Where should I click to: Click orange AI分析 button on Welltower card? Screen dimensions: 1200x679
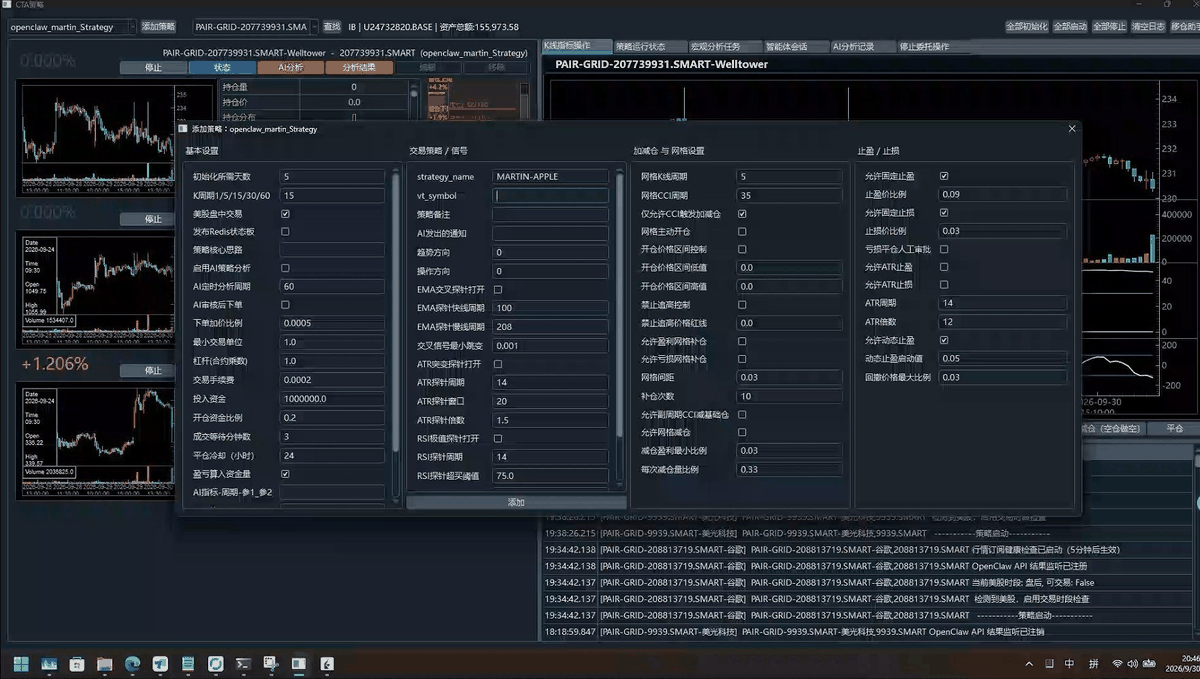click(x=290, y=68)
